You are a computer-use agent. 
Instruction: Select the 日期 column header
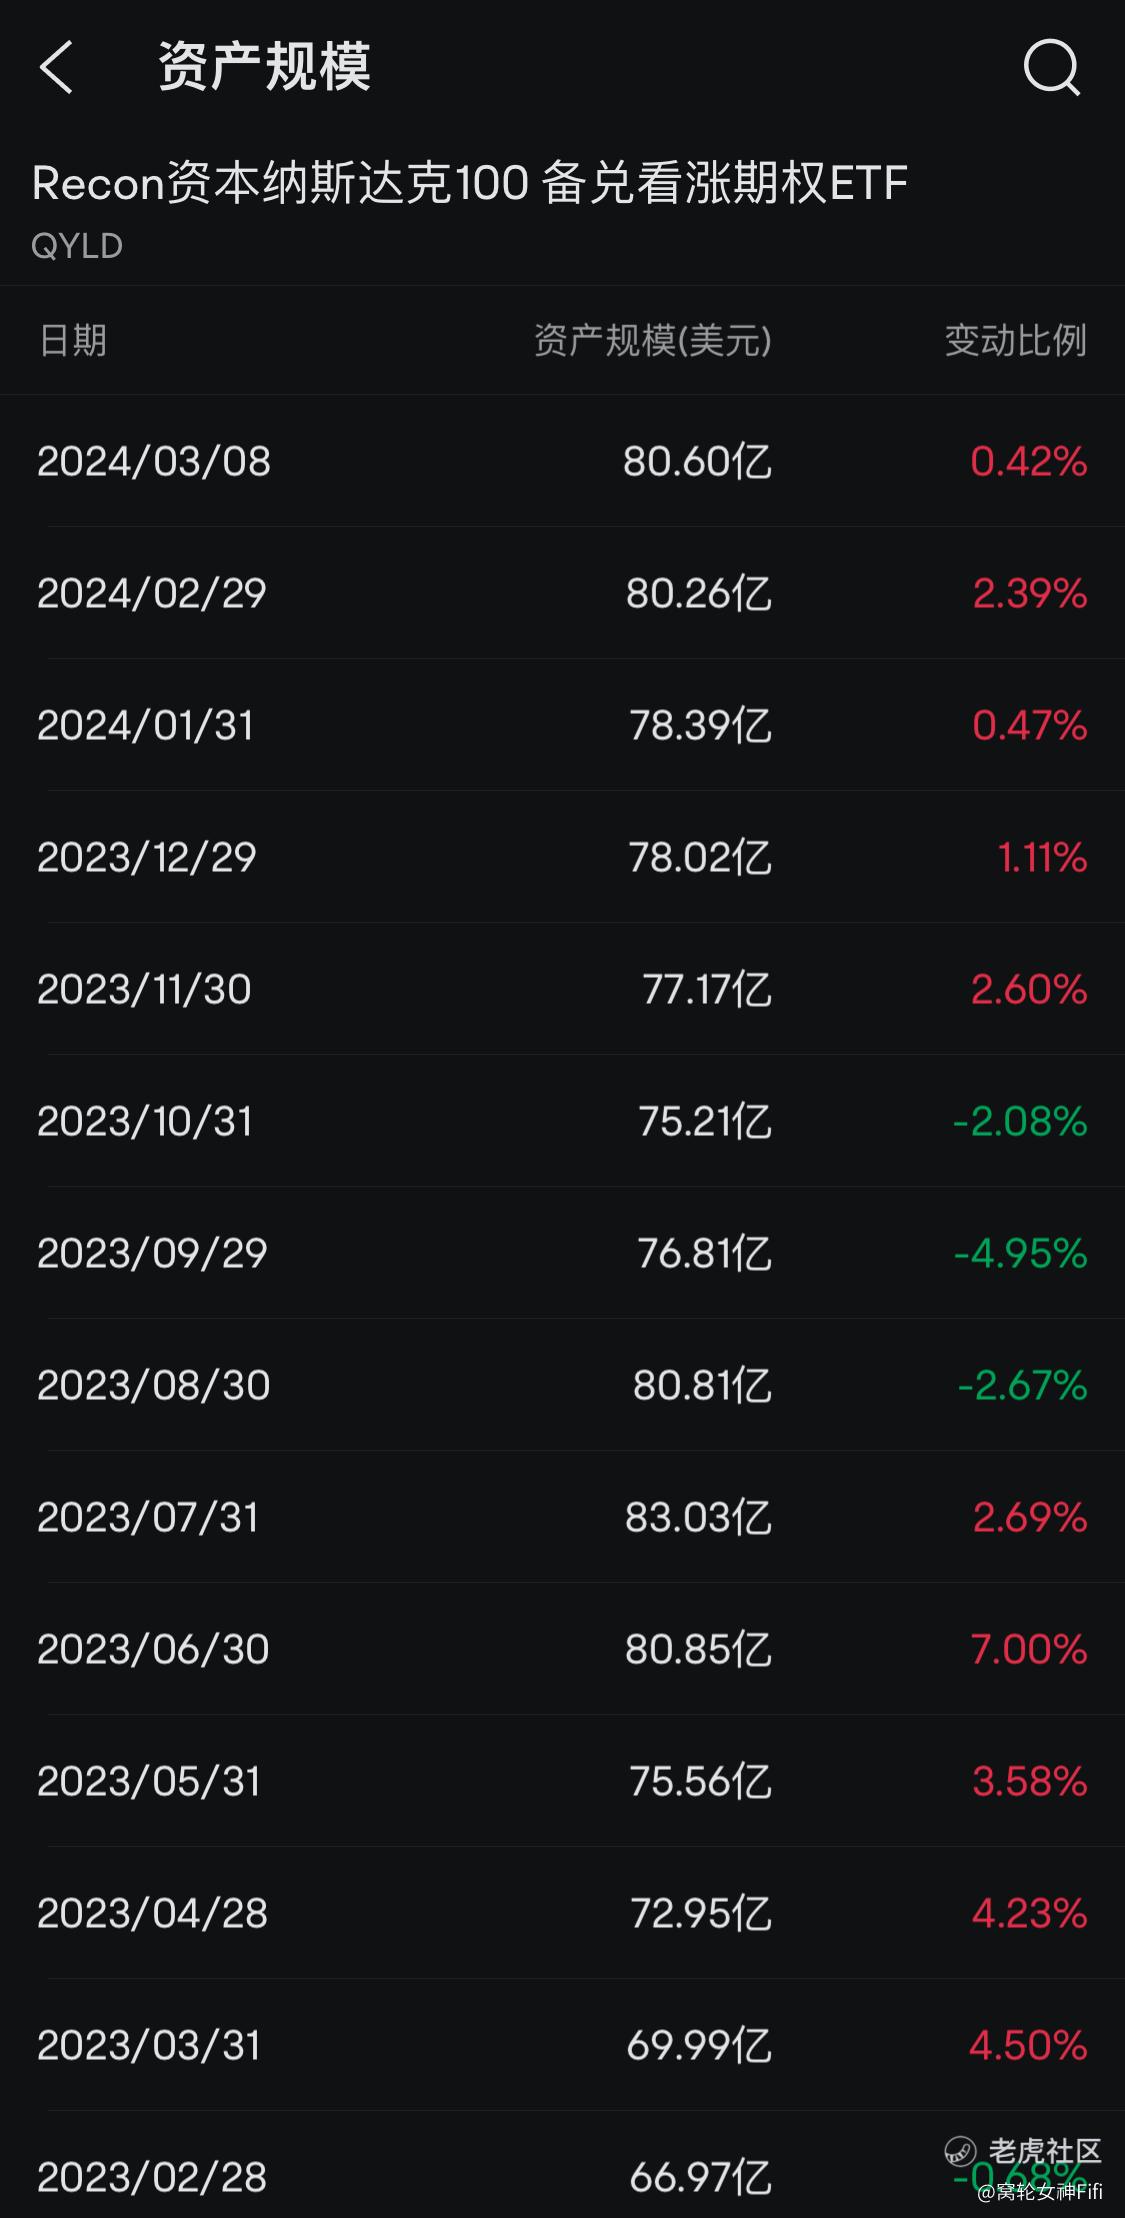pyautogui.click(x=72, y=341)
